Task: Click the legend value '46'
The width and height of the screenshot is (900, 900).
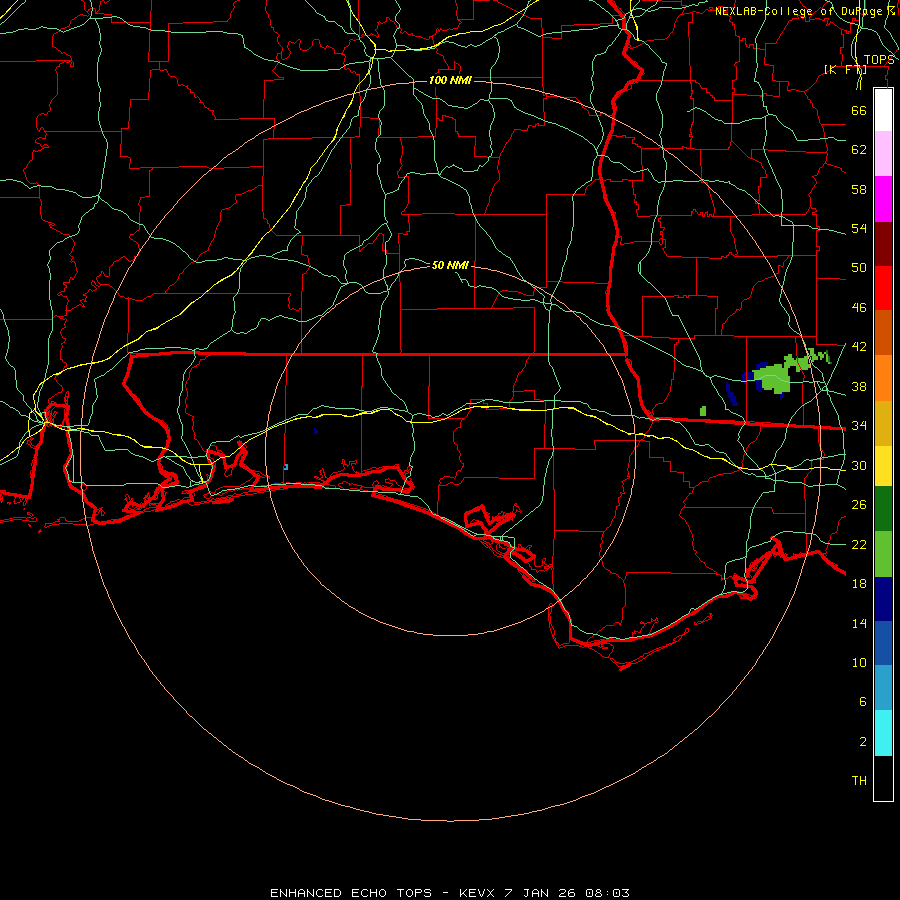Action: tap(859, 308)
